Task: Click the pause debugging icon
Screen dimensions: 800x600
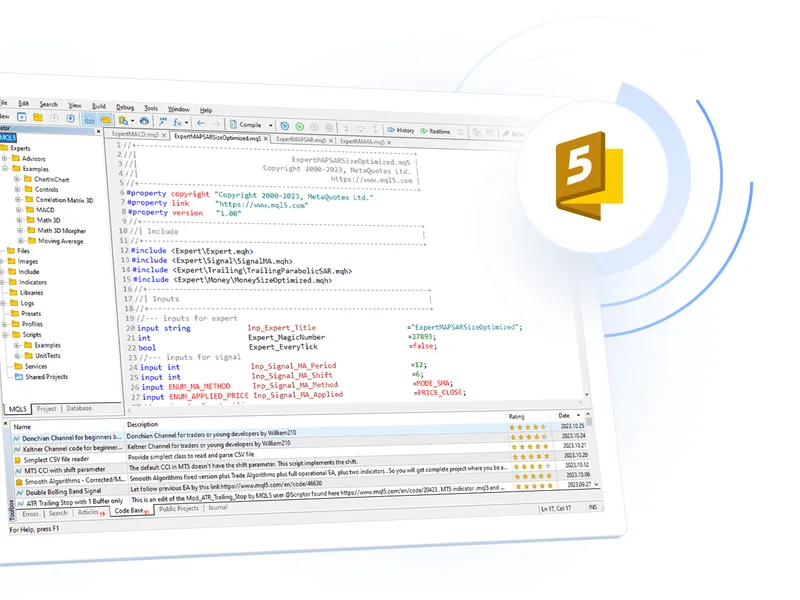Action: click(314, 127)
